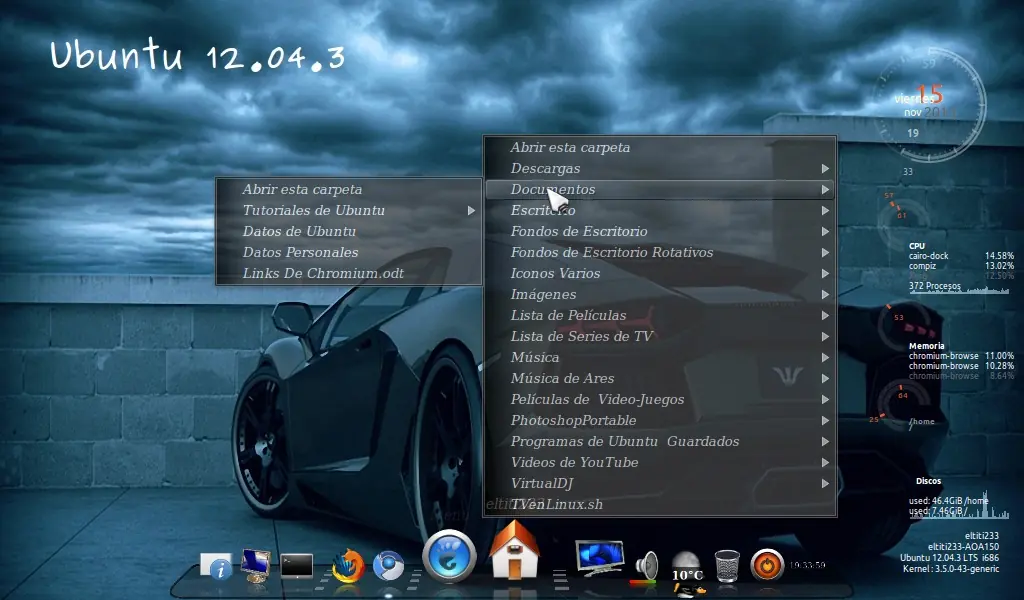This screenshot has height=600, width=1024.
Task: Open the trash bin in dock
Action: (727, 565)
